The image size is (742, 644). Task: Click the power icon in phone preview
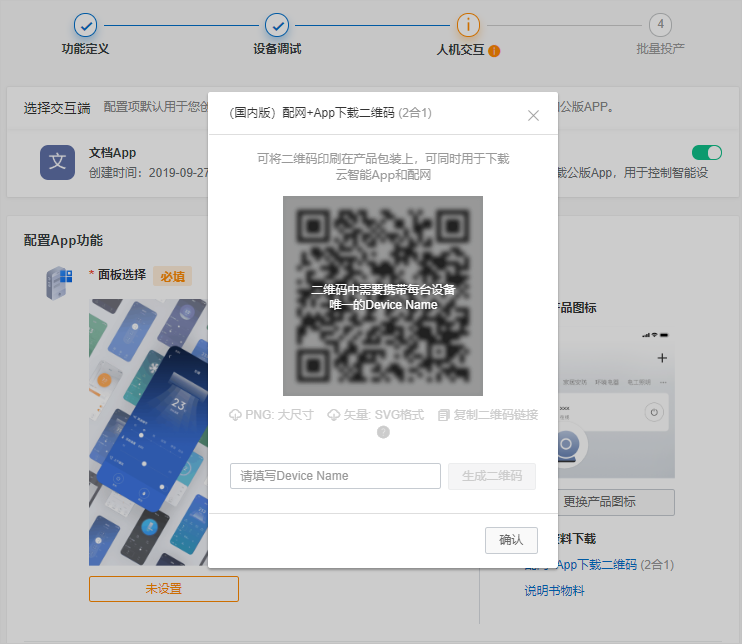coord(654,412)
